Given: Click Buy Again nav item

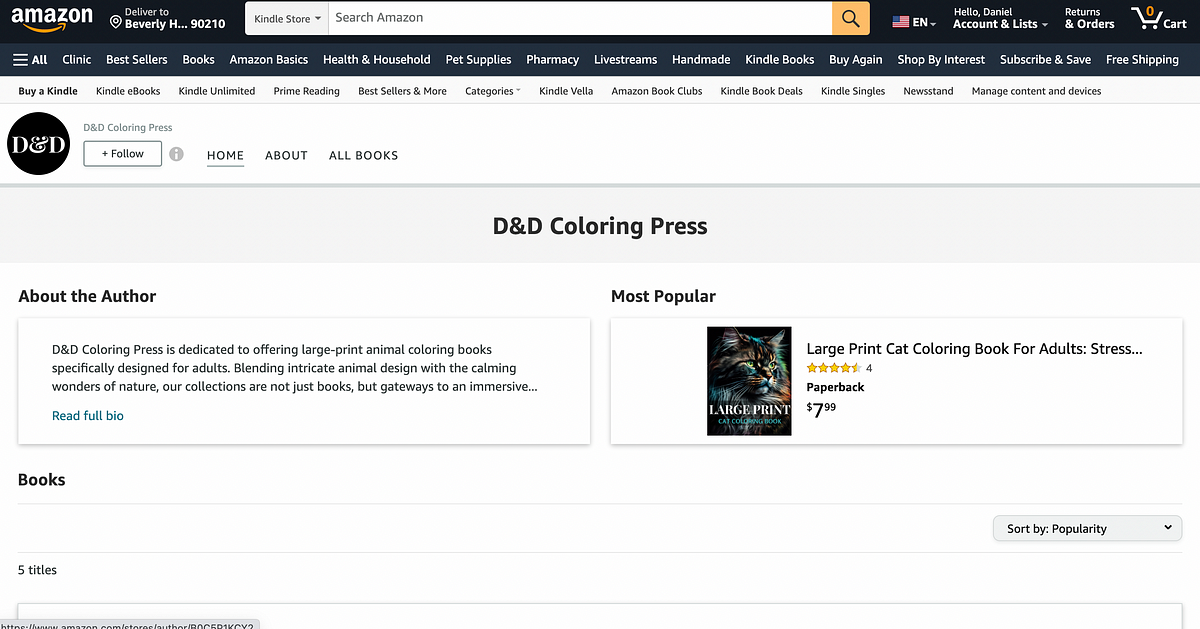Looking at the screenshot, I should pyautogui.click(x=855, y=60).
